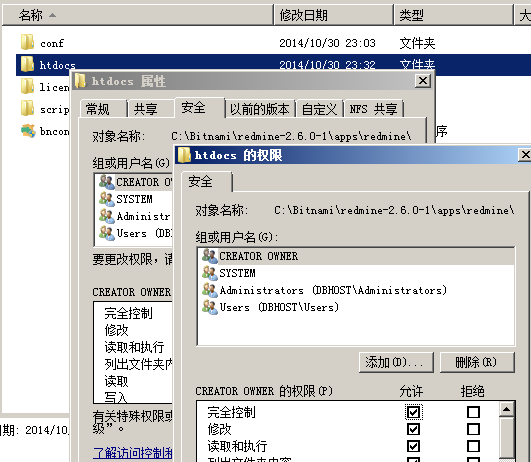Toggle deny checkbox for 完全控制

click(x=473, y=412)
